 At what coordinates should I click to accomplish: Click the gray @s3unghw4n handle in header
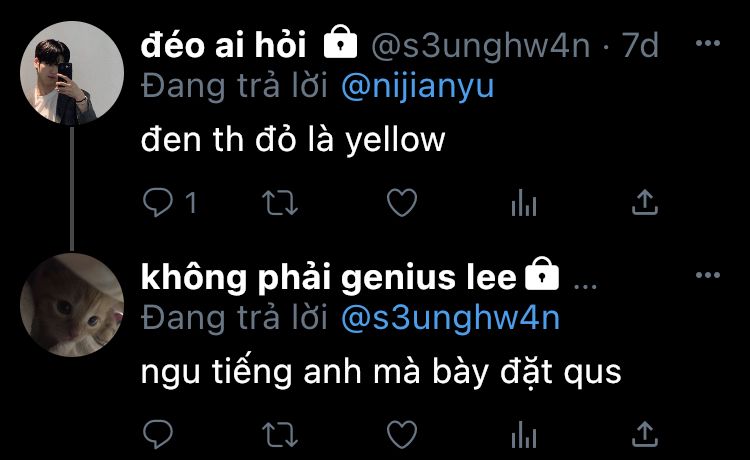[x=480, y=46]
